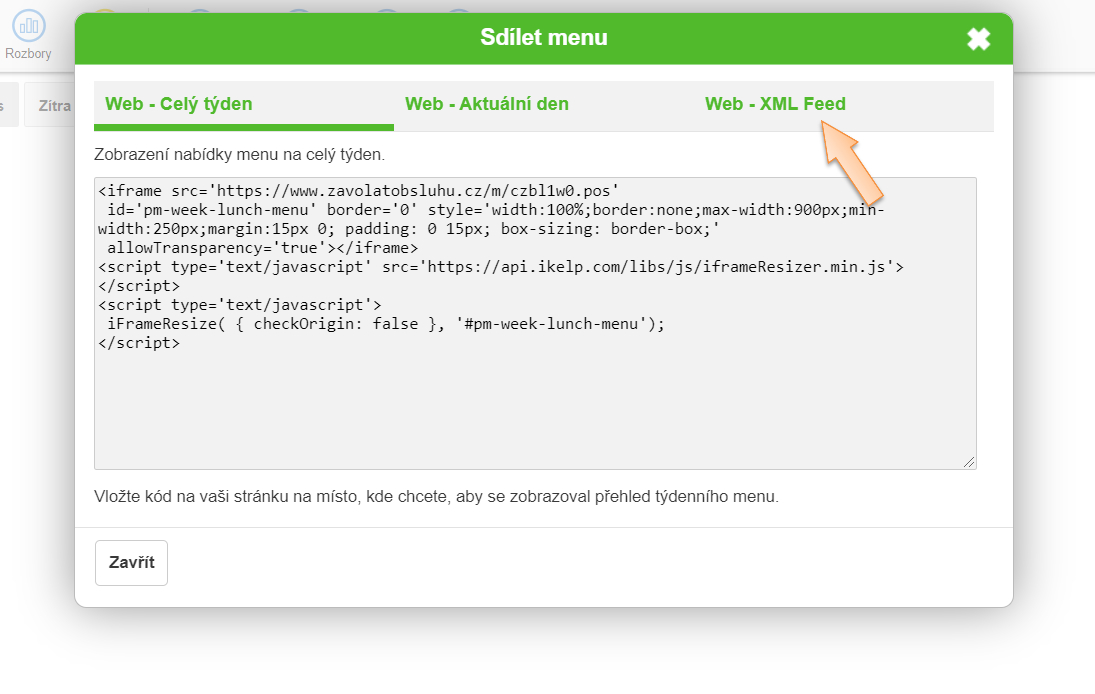The height and width of the screenshot is (694, 1095).
Task: Click the Zavřít button
Action: coord(131,563)
